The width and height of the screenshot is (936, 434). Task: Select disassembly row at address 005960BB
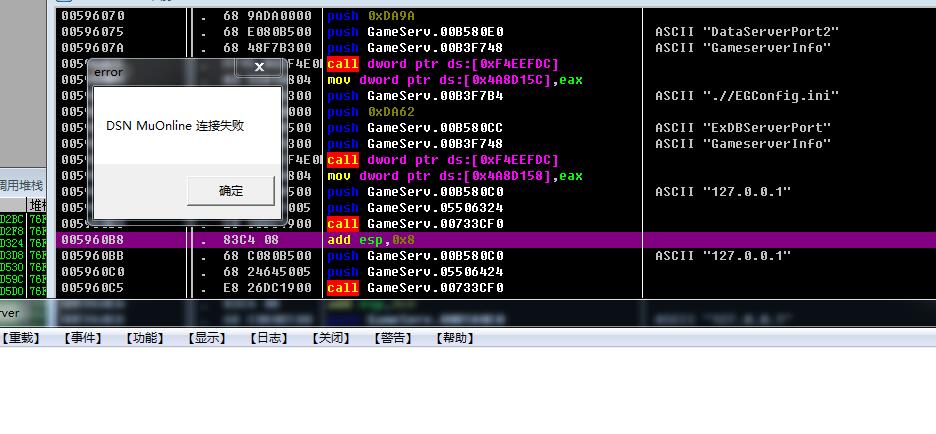pyautogui.click(x=495, y=256)
